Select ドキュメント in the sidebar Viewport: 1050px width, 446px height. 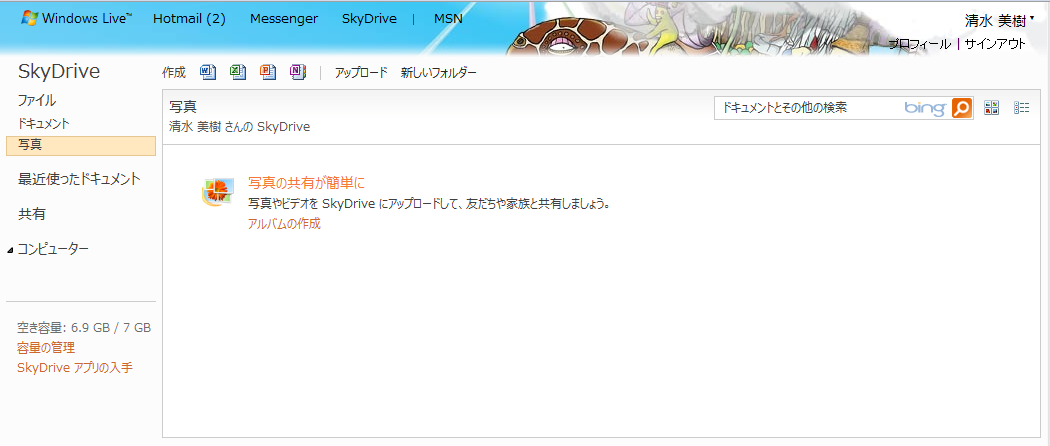click(x=44, y=124)
